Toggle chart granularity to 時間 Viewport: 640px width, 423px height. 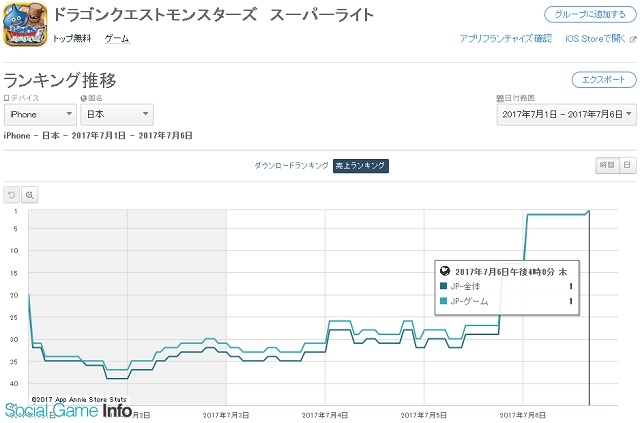click(607, 165)
